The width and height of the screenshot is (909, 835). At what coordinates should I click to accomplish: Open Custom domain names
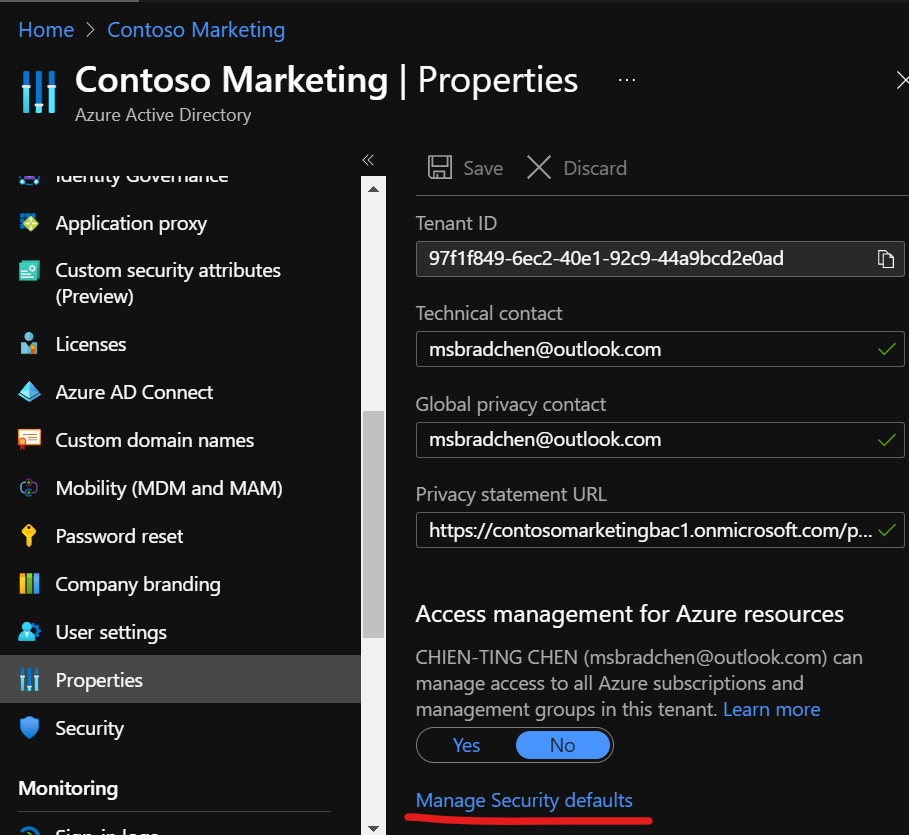click(155, 441)
